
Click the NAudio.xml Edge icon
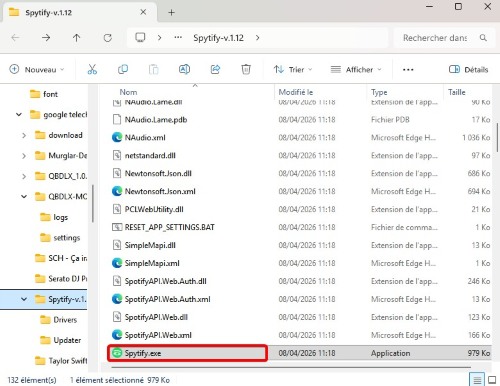[117, 137]
